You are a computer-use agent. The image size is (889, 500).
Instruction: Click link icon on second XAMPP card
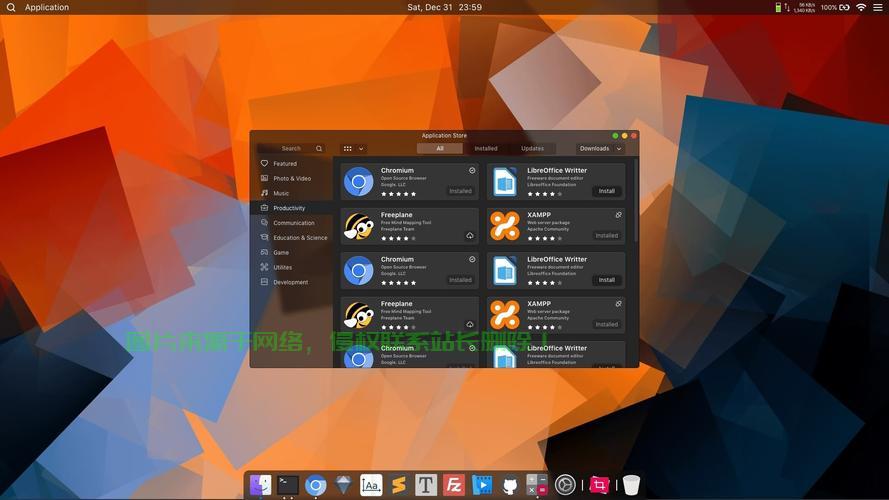point(619,304)
